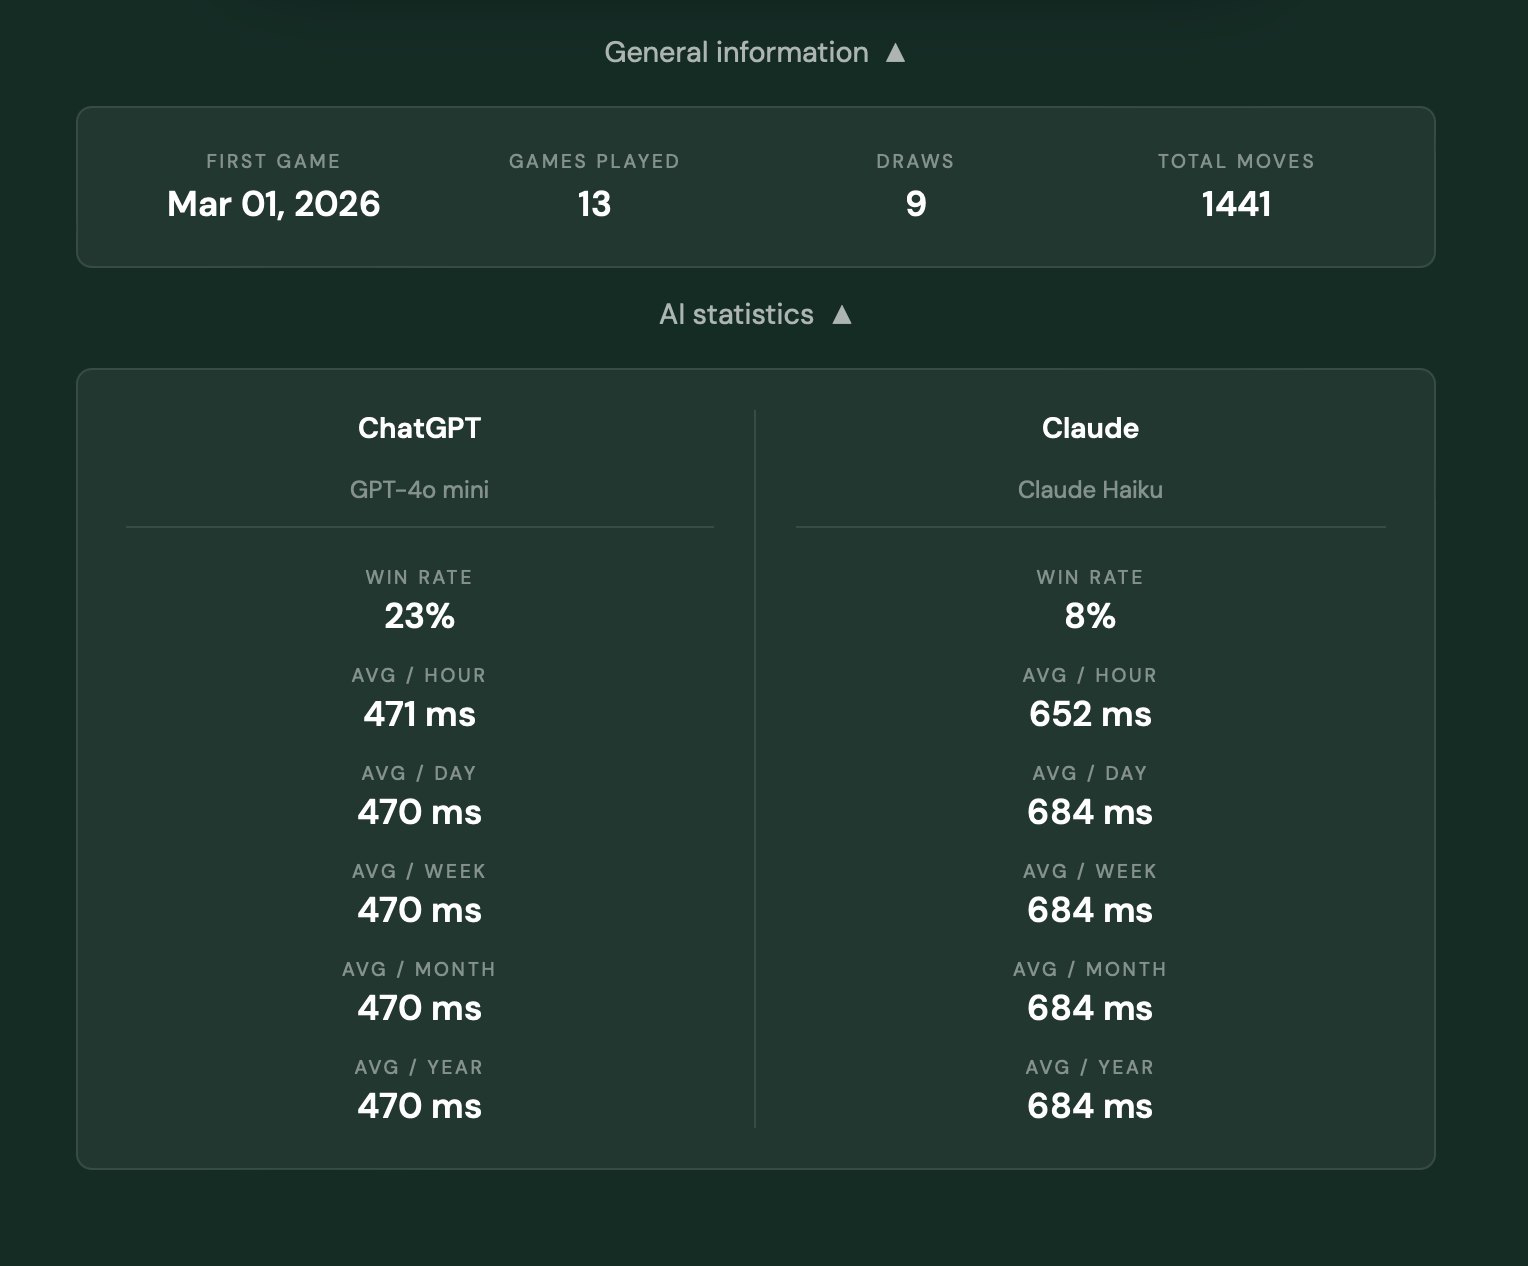Click the Claude Haiku model label

pyautogui.click(x=1090, y=490)
